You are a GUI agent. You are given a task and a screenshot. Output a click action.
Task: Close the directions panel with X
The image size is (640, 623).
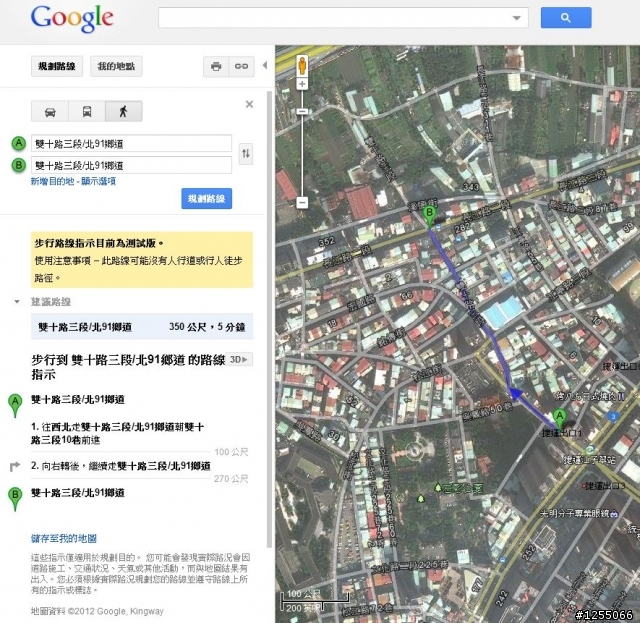[249, 104]
